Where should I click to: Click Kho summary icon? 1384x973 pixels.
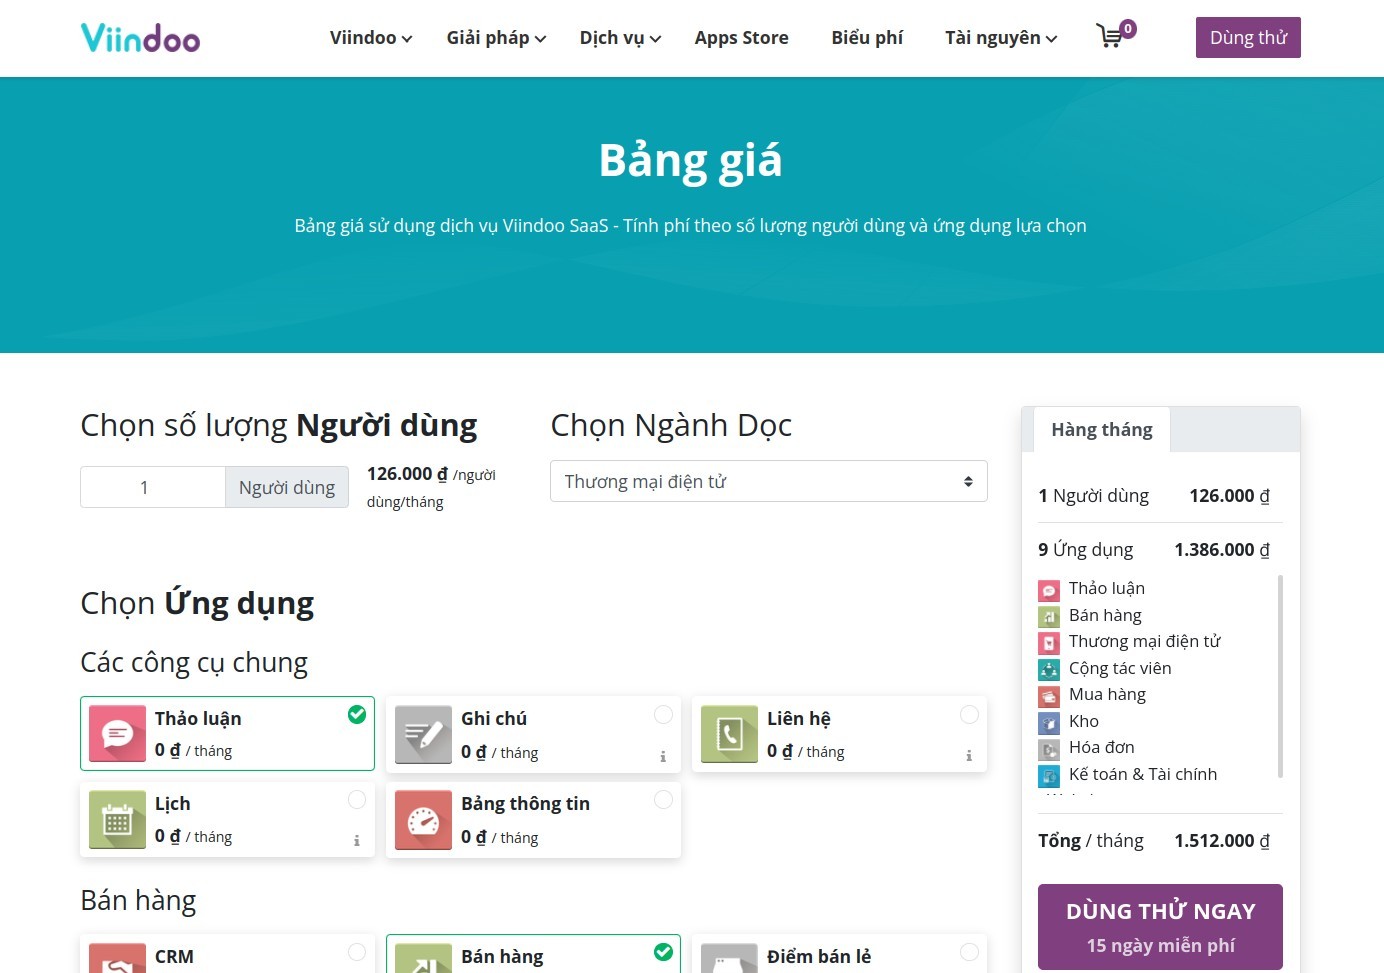1049,723
